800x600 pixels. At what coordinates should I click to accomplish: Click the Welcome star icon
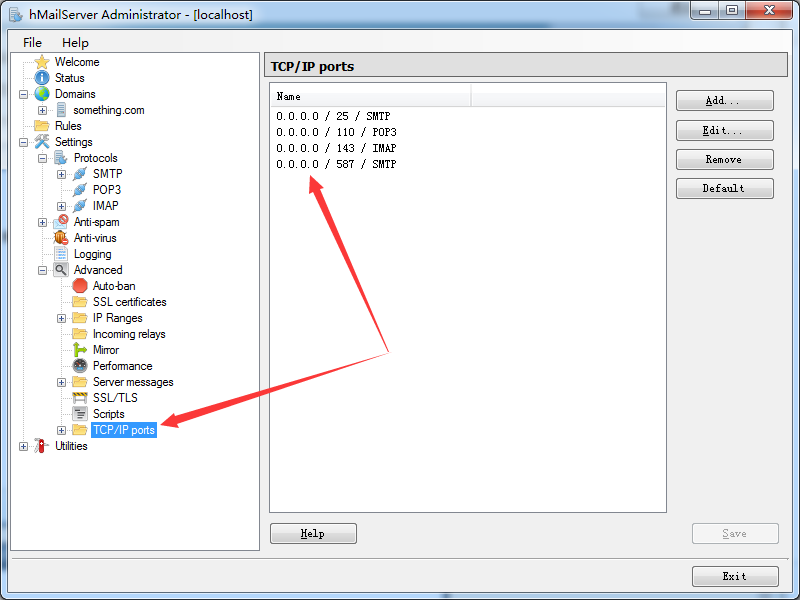(42, 62)
